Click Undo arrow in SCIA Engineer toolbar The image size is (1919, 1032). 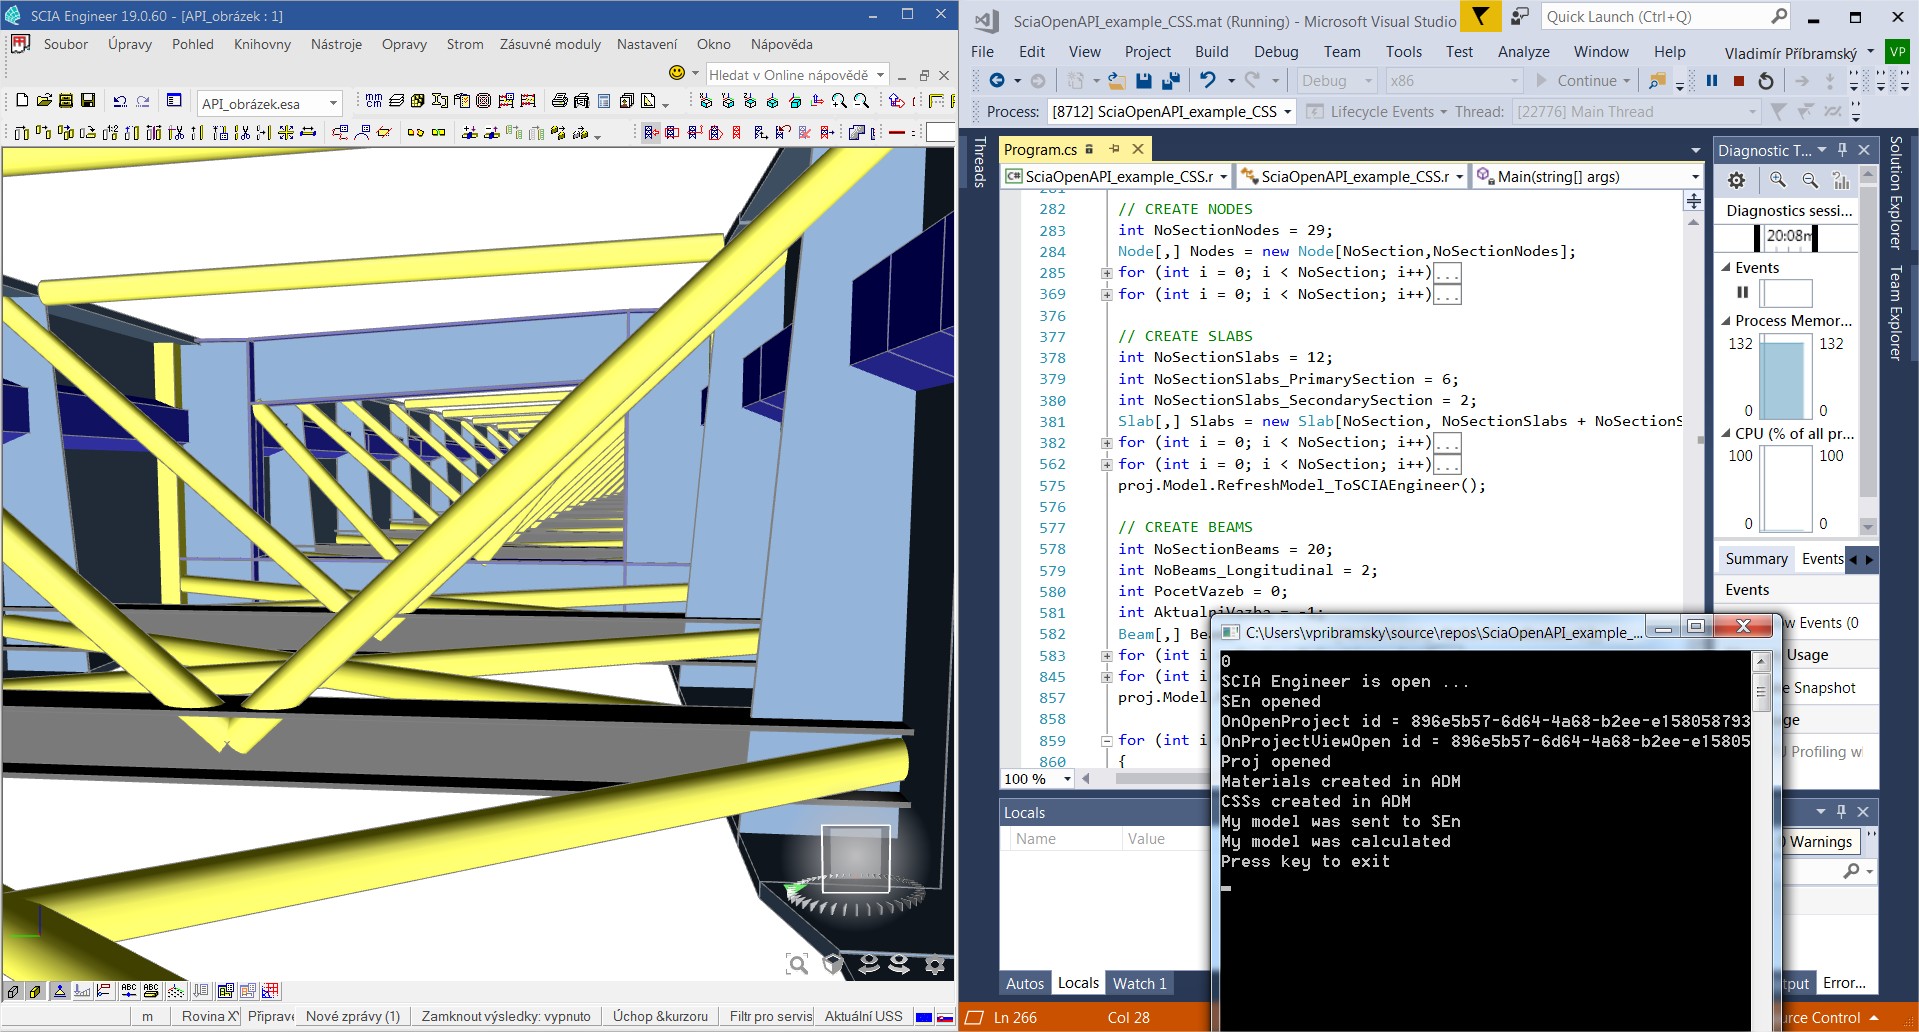click(x=120, y=101)
